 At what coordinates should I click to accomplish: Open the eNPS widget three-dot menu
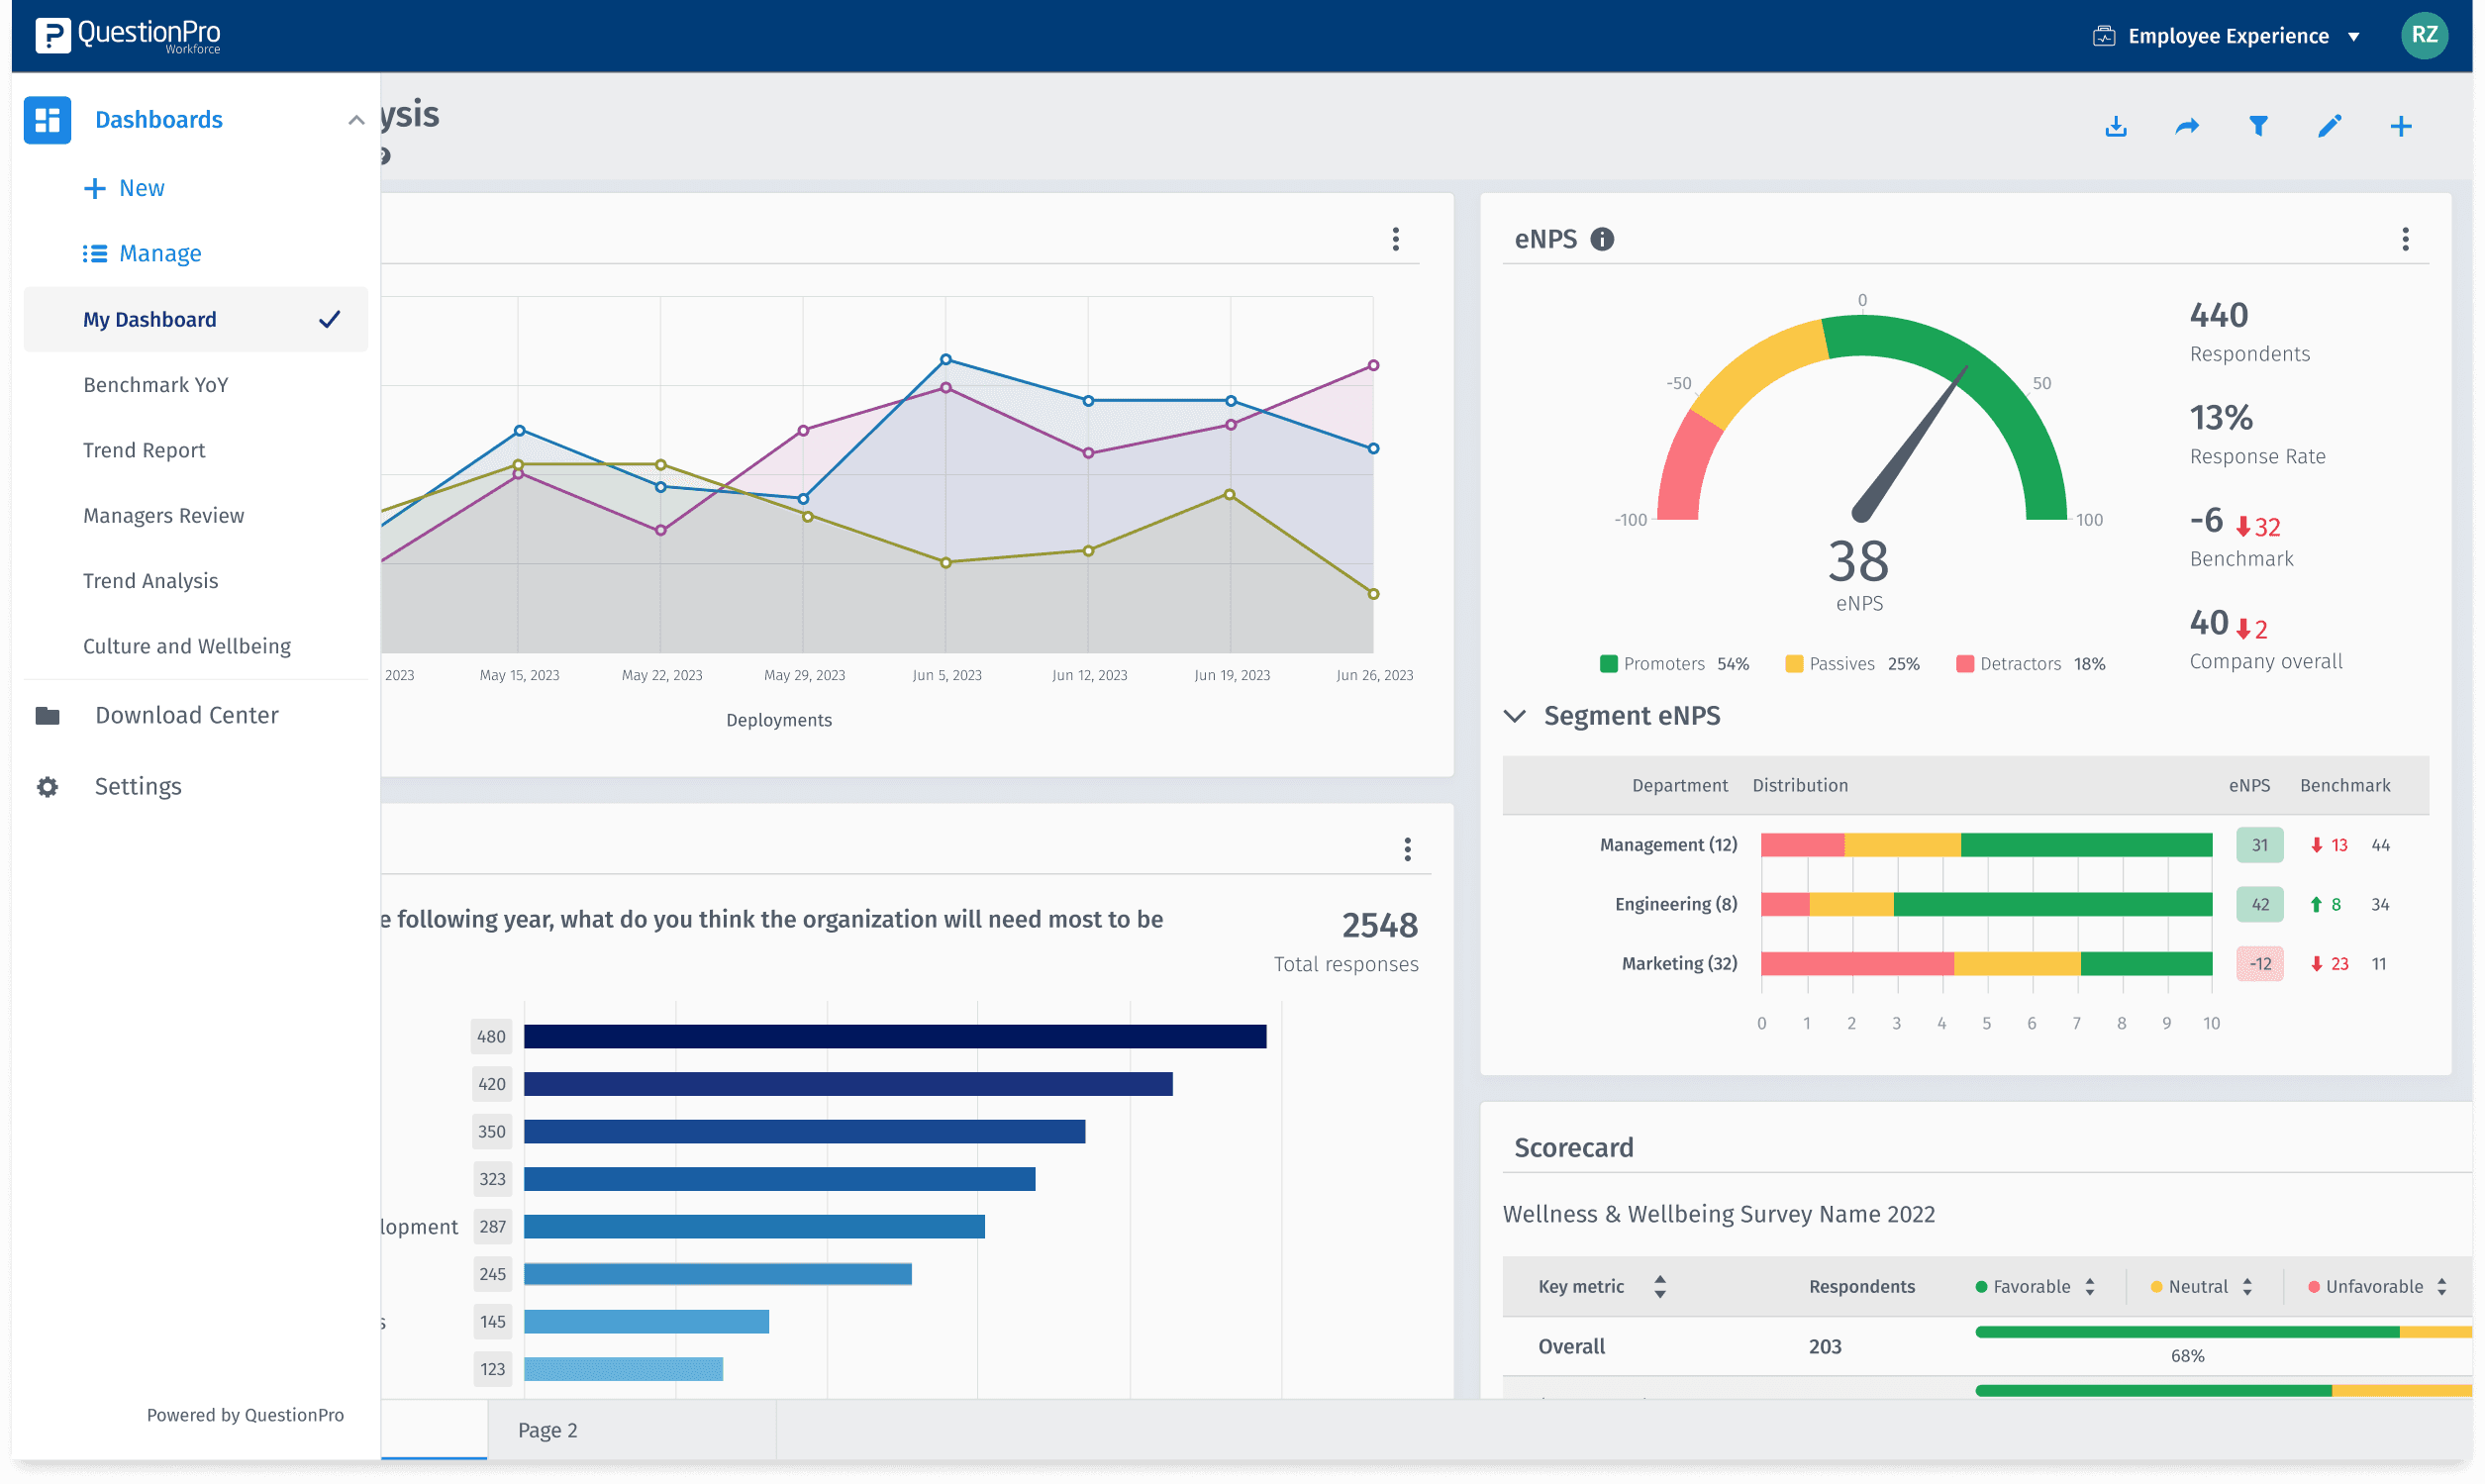pos(2405,239)
